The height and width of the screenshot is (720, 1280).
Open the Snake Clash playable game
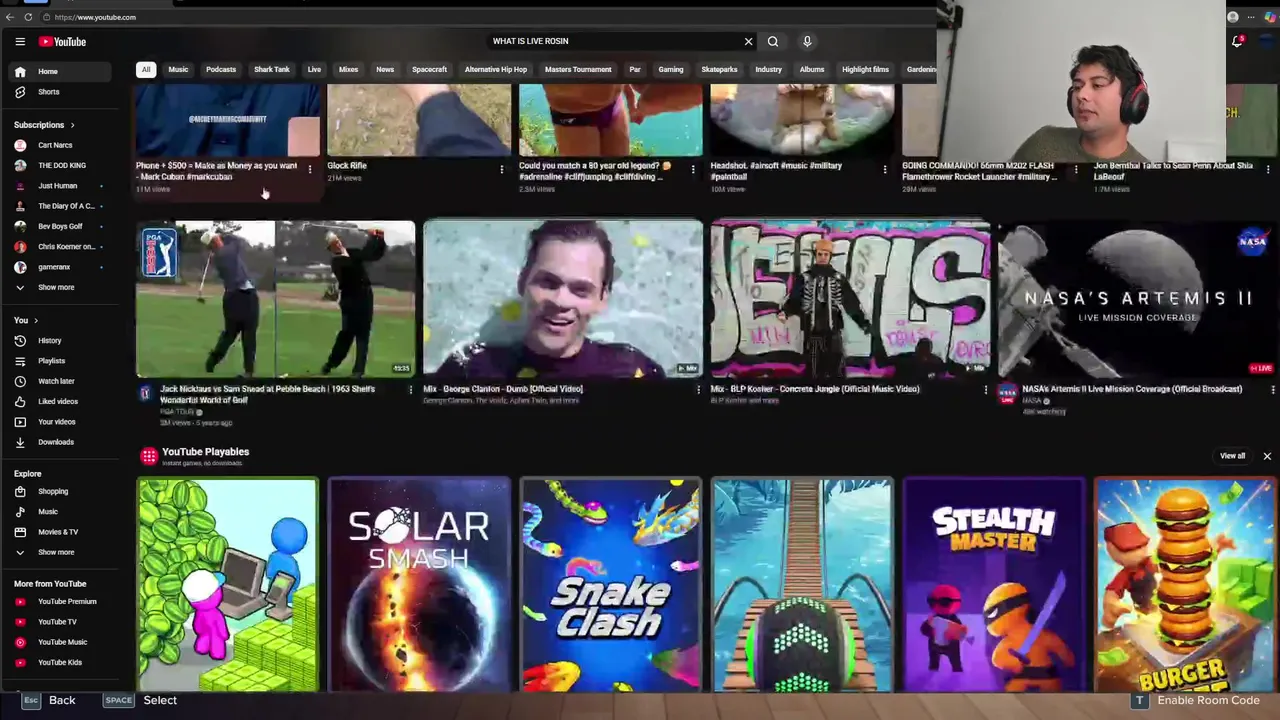[x=611, y=585]
